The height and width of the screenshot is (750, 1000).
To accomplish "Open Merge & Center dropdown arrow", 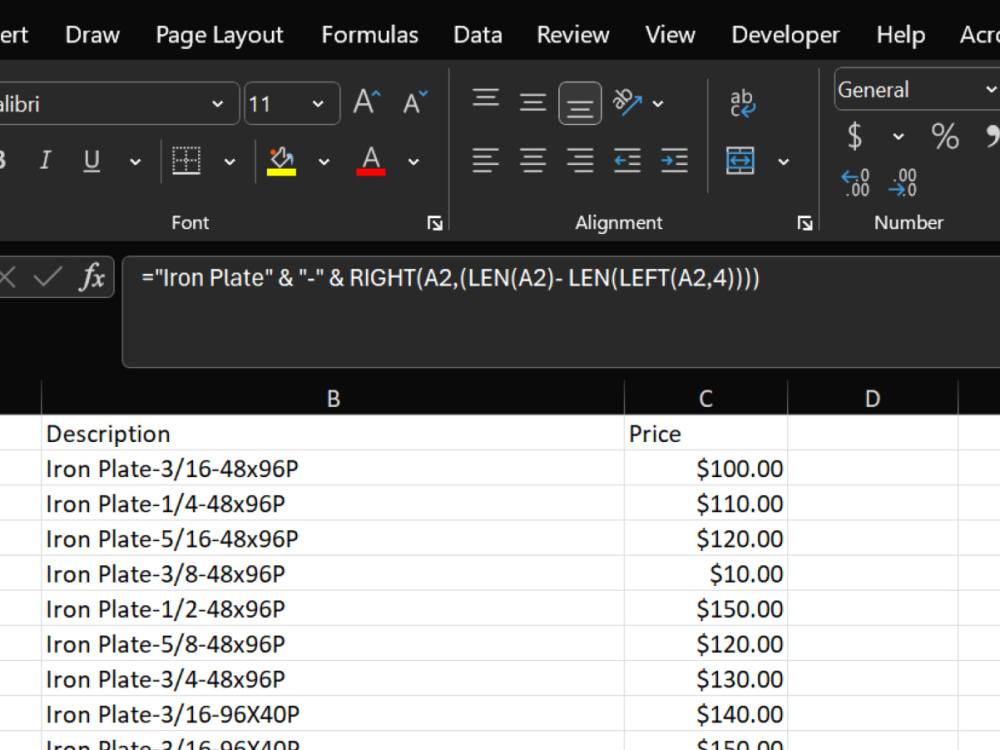I will click(x=783, y=161).
